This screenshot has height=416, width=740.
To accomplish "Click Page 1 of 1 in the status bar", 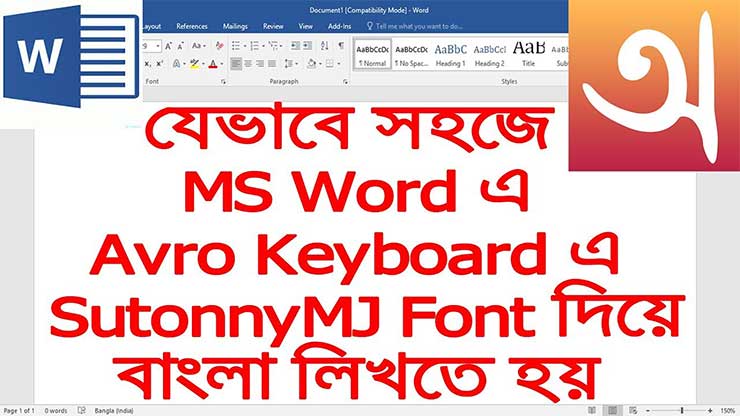I will pos(19,411).
